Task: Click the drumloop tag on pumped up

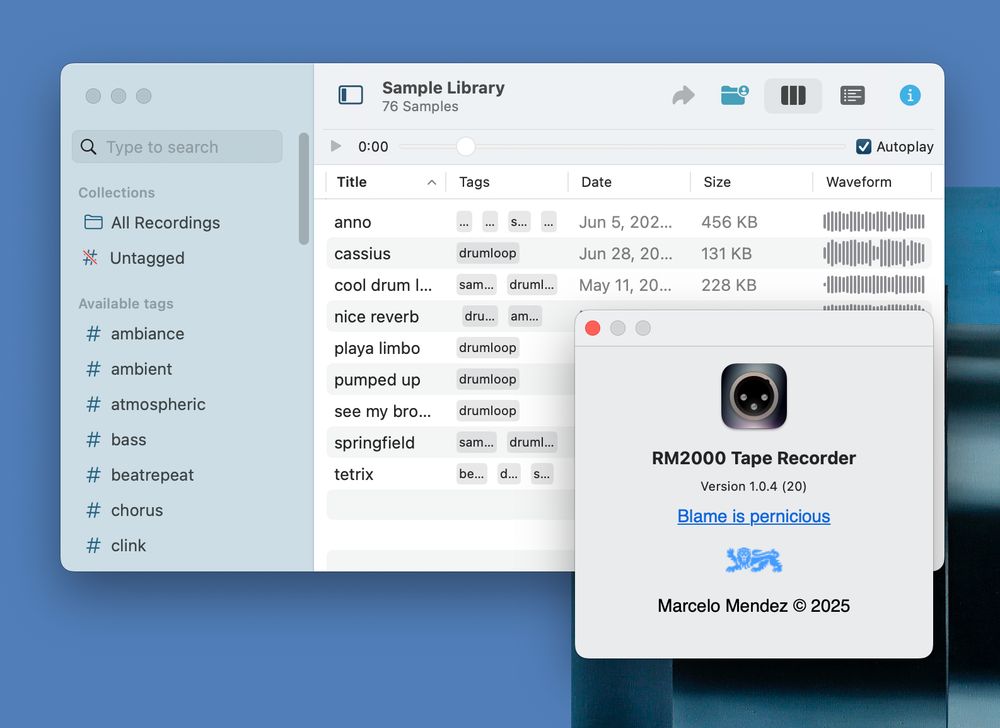Action: coord(488,379)
